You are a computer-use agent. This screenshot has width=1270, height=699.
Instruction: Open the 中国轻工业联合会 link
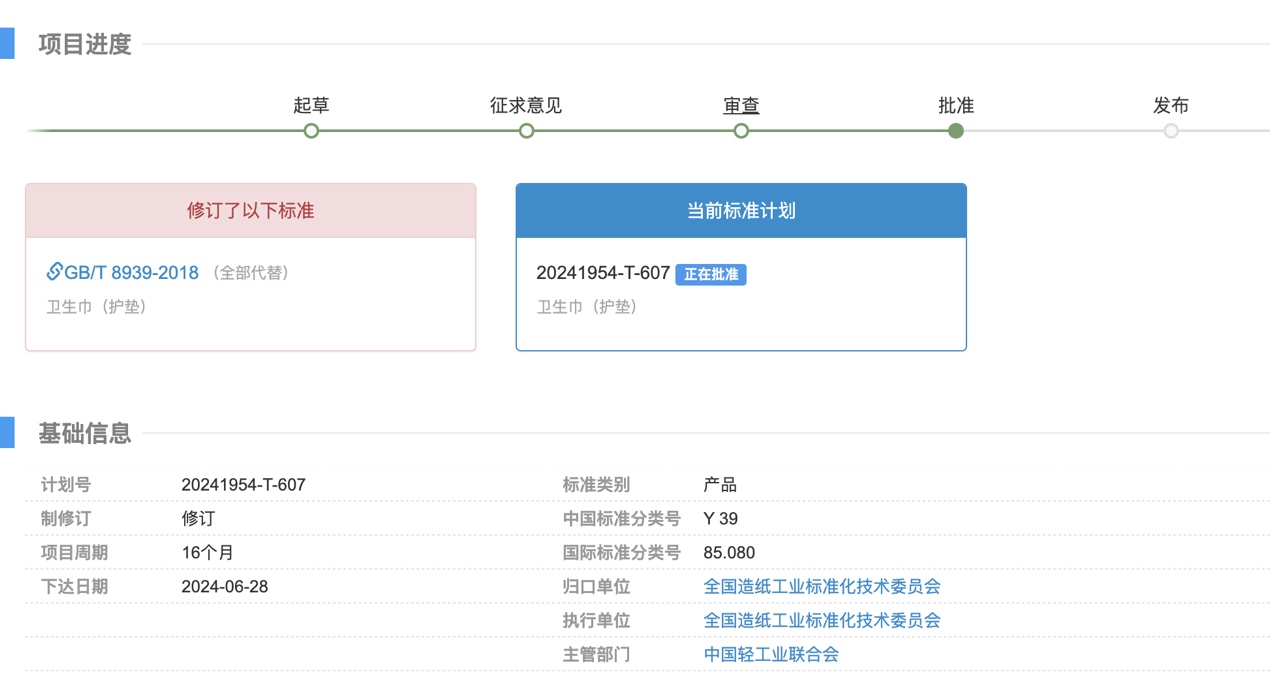773,655
